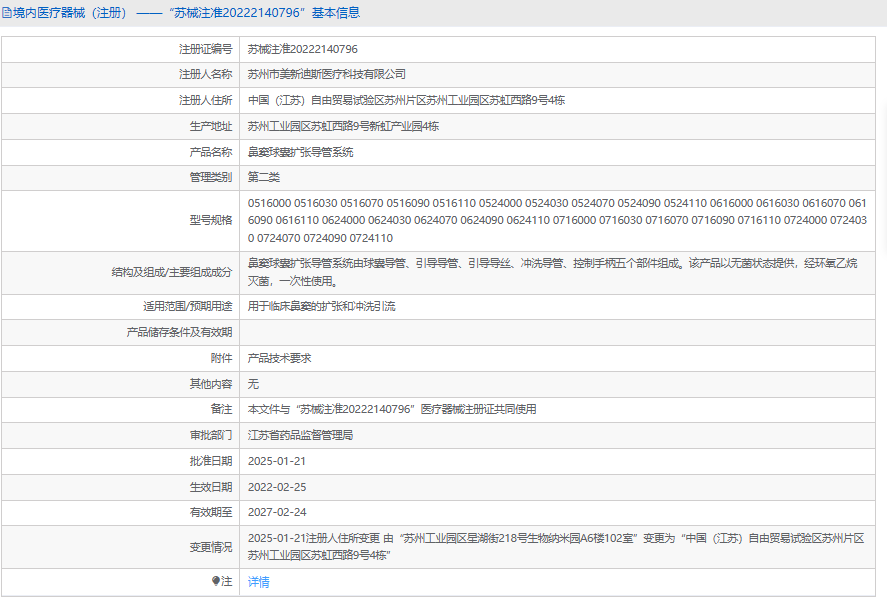Click the 变更情况 change description text
This screenshot has width=887, height=602.
click(555, 547)
